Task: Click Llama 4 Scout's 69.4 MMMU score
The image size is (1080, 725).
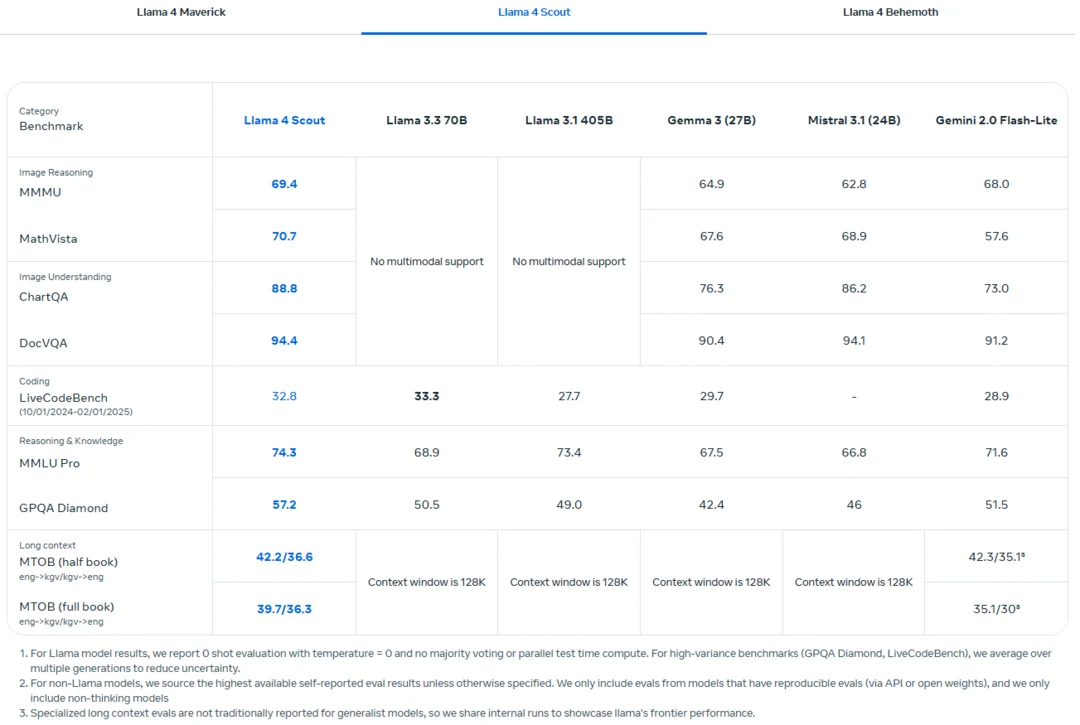Action: (284, 184)
